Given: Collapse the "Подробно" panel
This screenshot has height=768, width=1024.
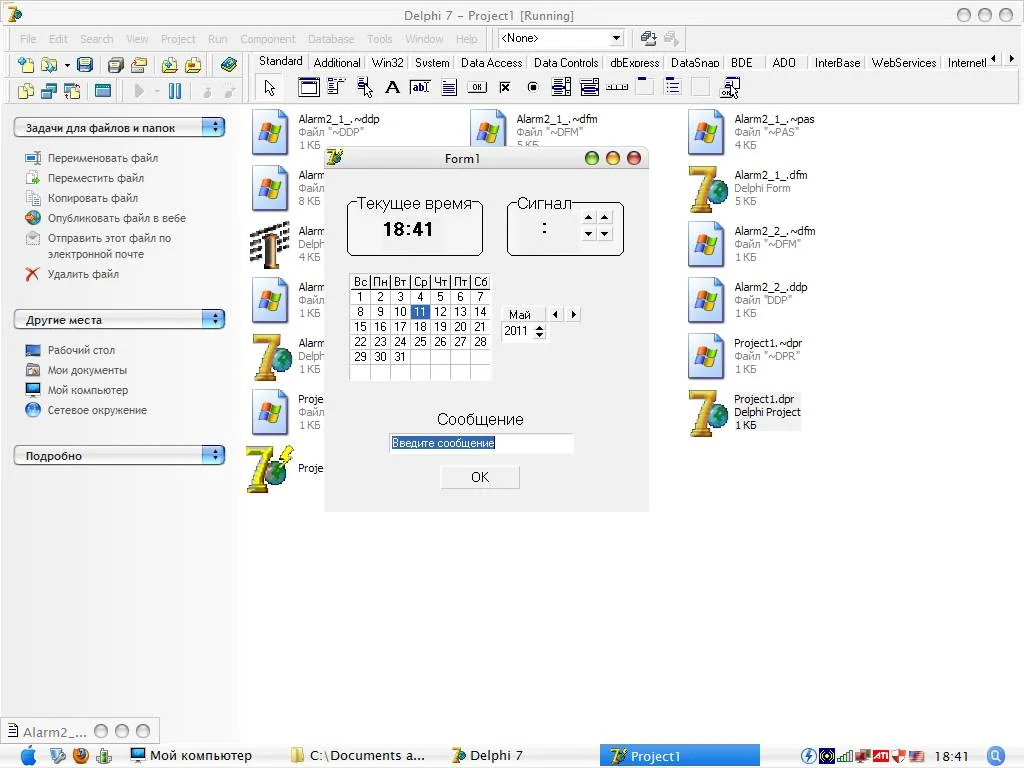Looking at the screenshot, I should (x=213, y=455).
